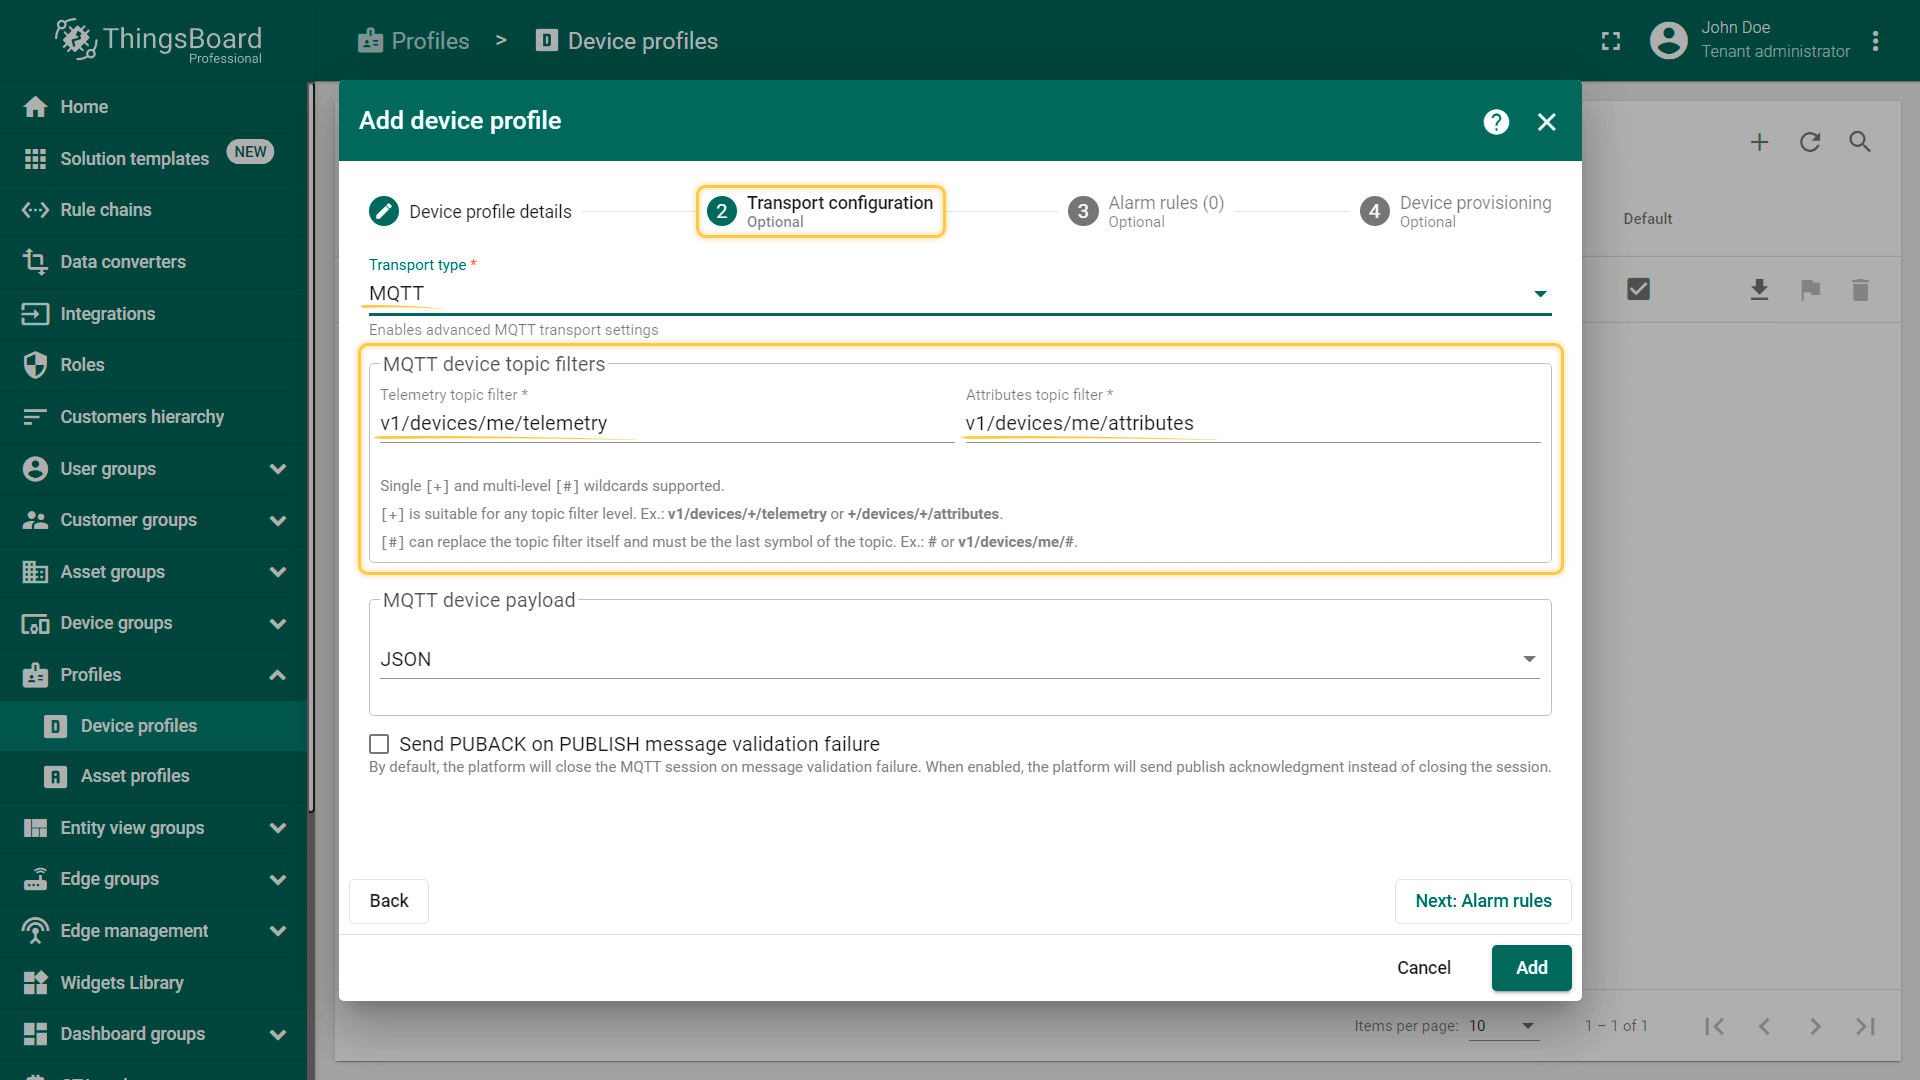Image resolution: width=1920 pixels, height=1080 pixels.
Task: Expand Edge management chevron in sidebar
Action: pos(278,931)
